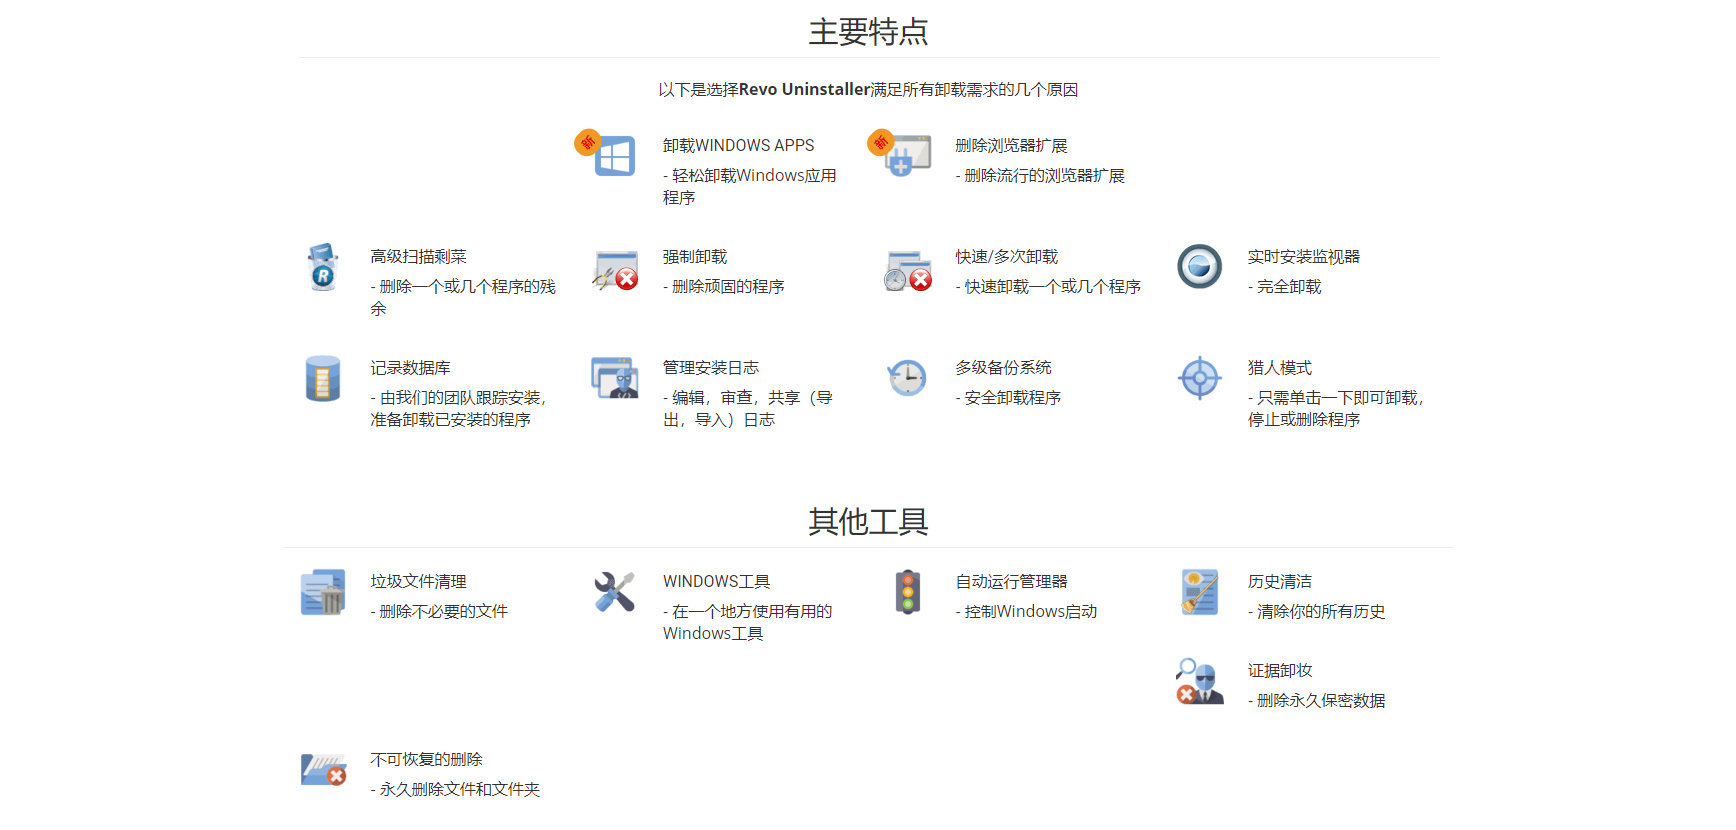Select the WINDOWS工具 tool title

[x=716, y=582]
